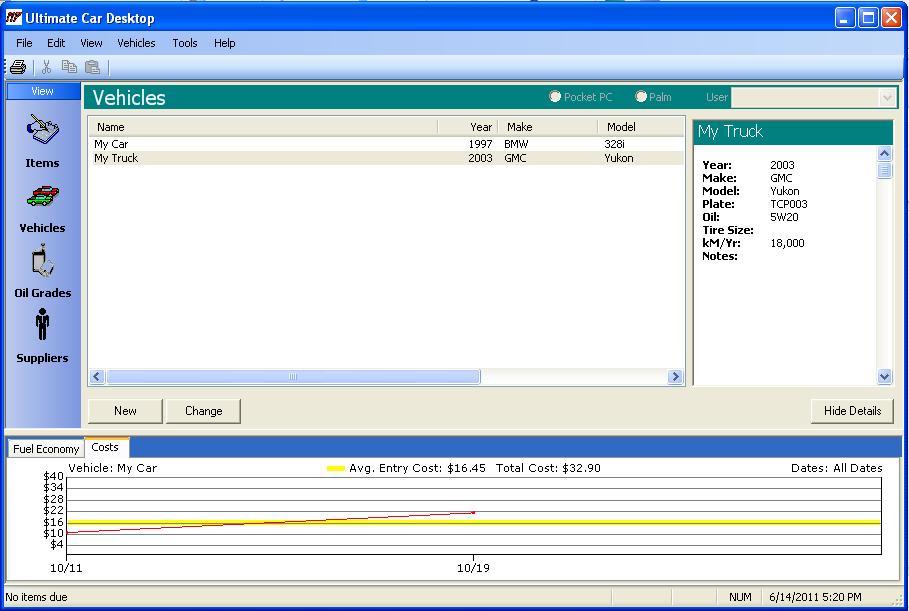Image resolution: width=909 pixels, height=611 pixels.
Task: Sort vehicle list by Name column
Action: pyautogui.click(x=264, y=127)
